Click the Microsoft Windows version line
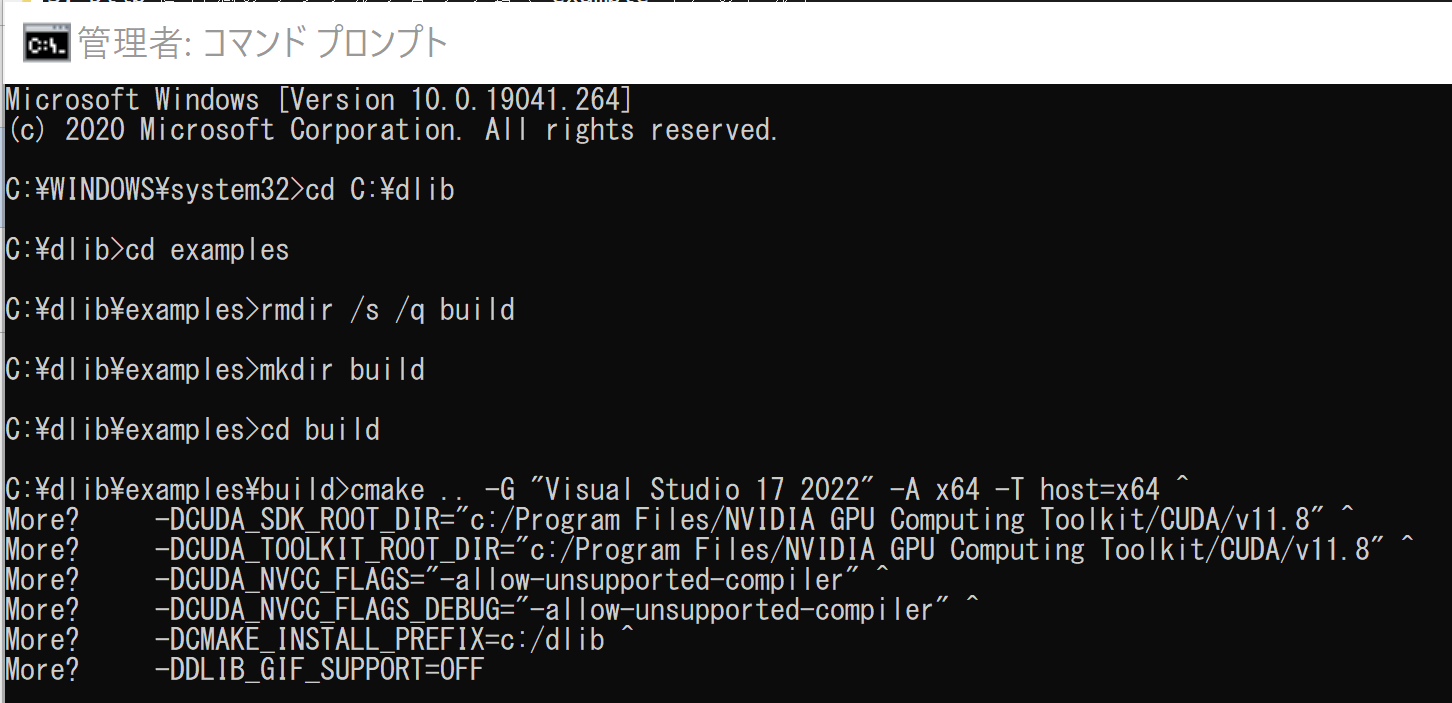This screenshot has height=703, width=1452. coord(318,100)
